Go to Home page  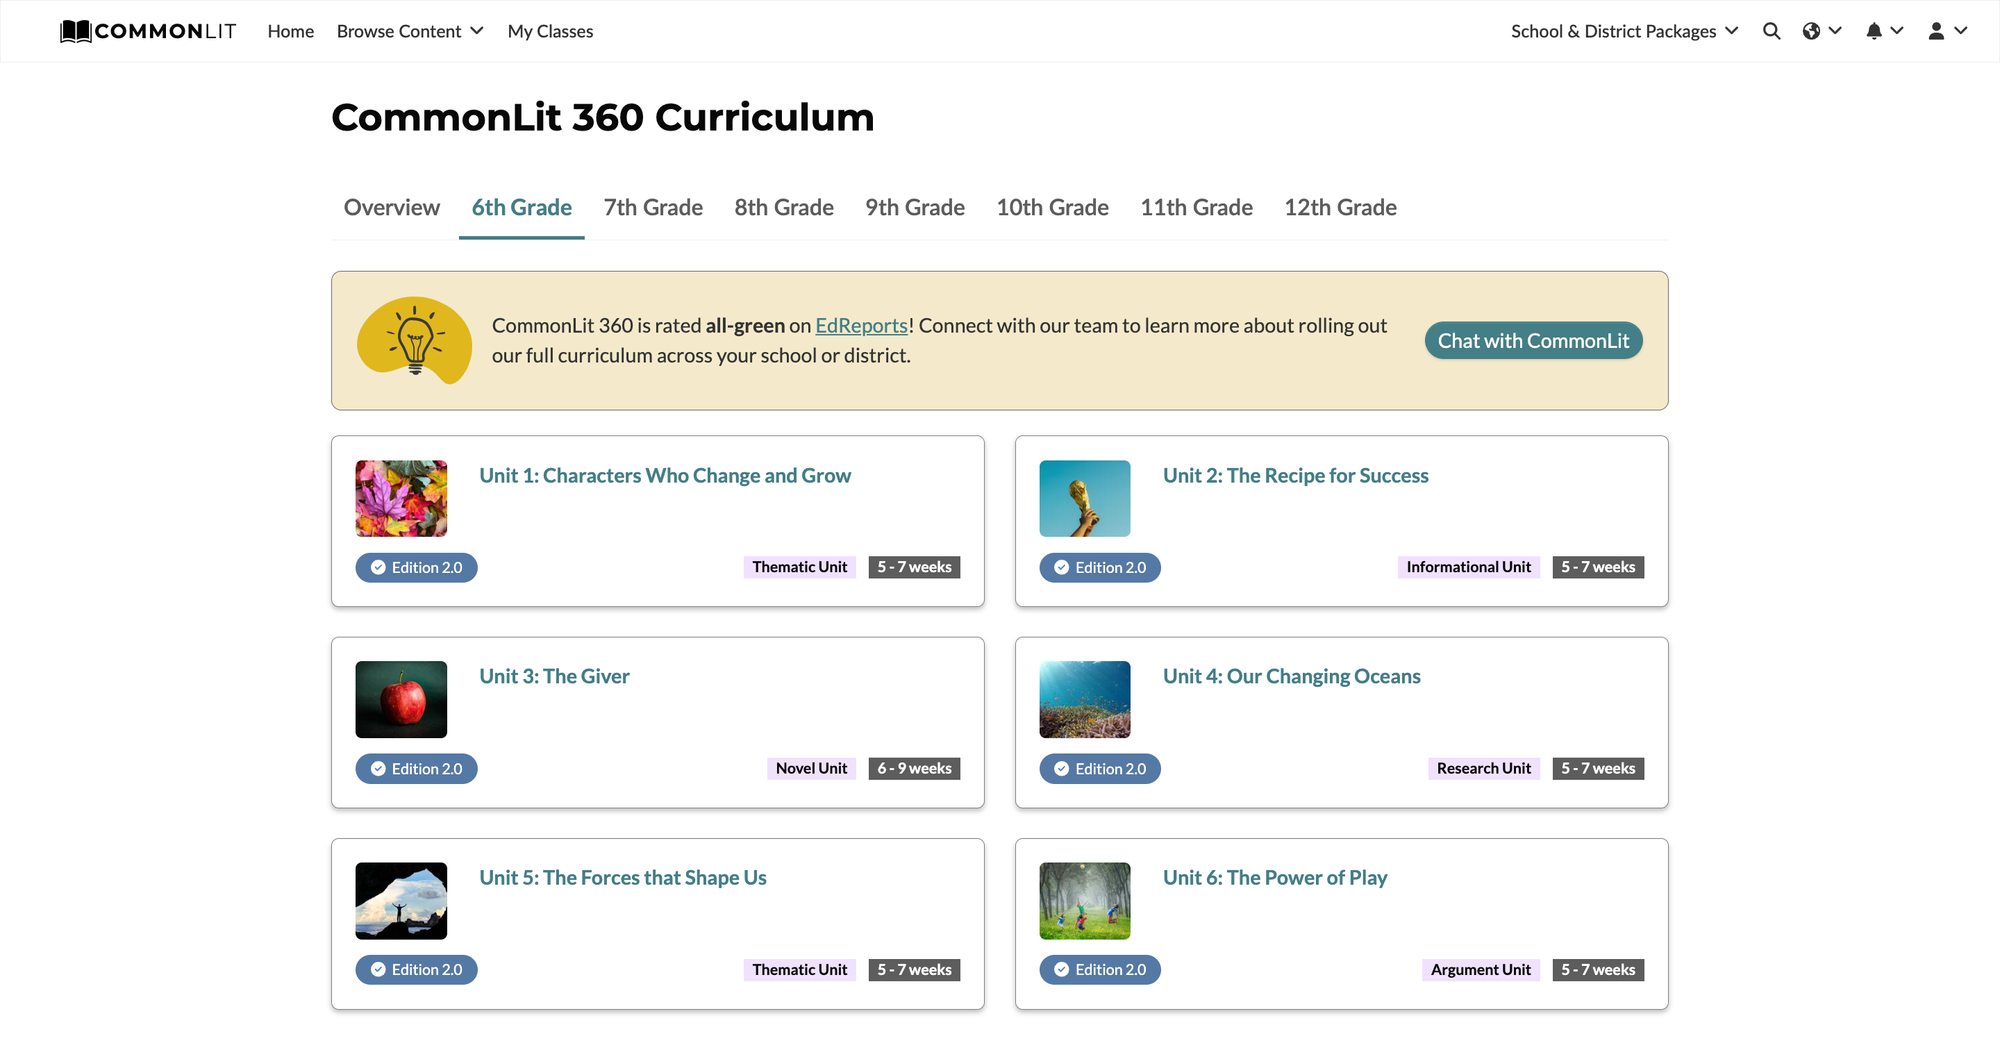(x=291, y=31)
